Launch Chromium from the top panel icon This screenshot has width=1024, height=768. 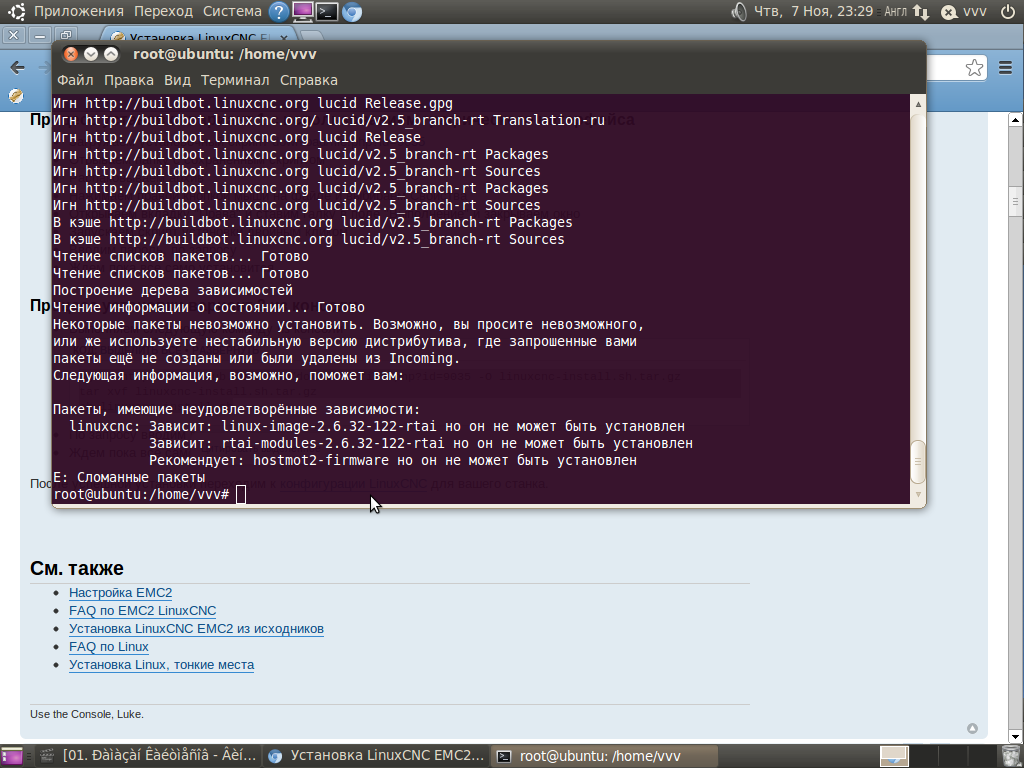(352, 12)
